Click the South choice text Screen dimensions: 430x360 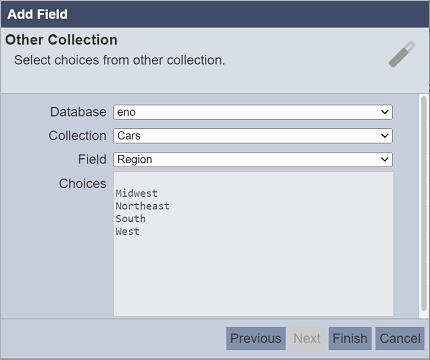pos(130,219)
